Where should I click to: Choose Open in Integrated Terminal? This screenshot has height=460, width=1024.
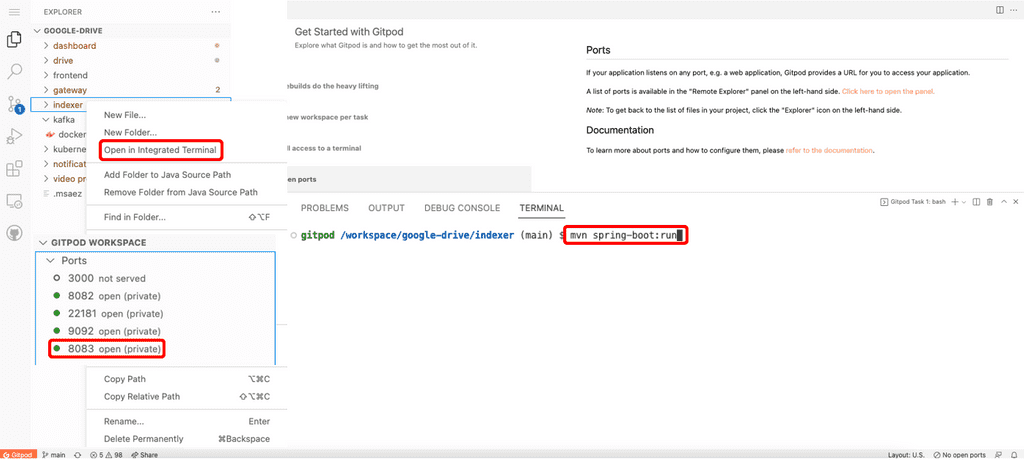tap(160, 150)
